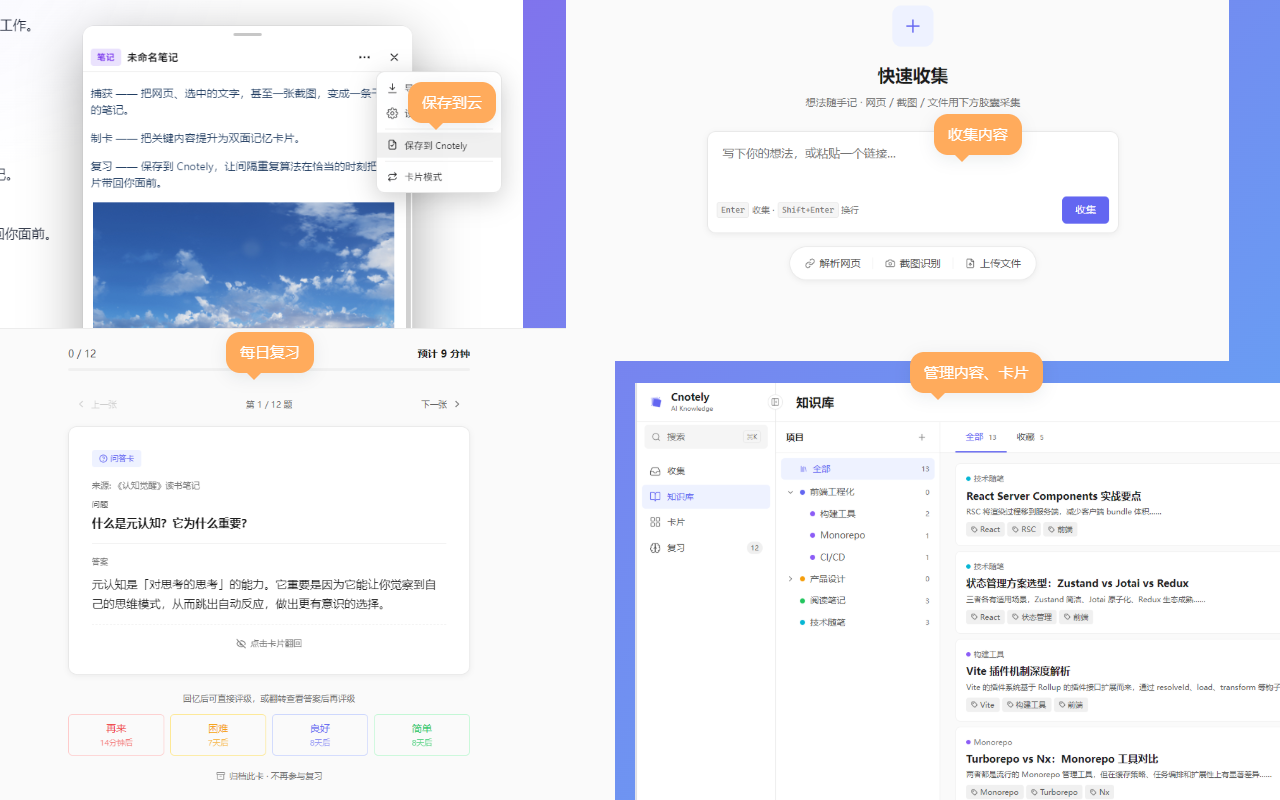Add a project with the plus beside 项目
The image size is (1280, 800).
tap(922, 437)
